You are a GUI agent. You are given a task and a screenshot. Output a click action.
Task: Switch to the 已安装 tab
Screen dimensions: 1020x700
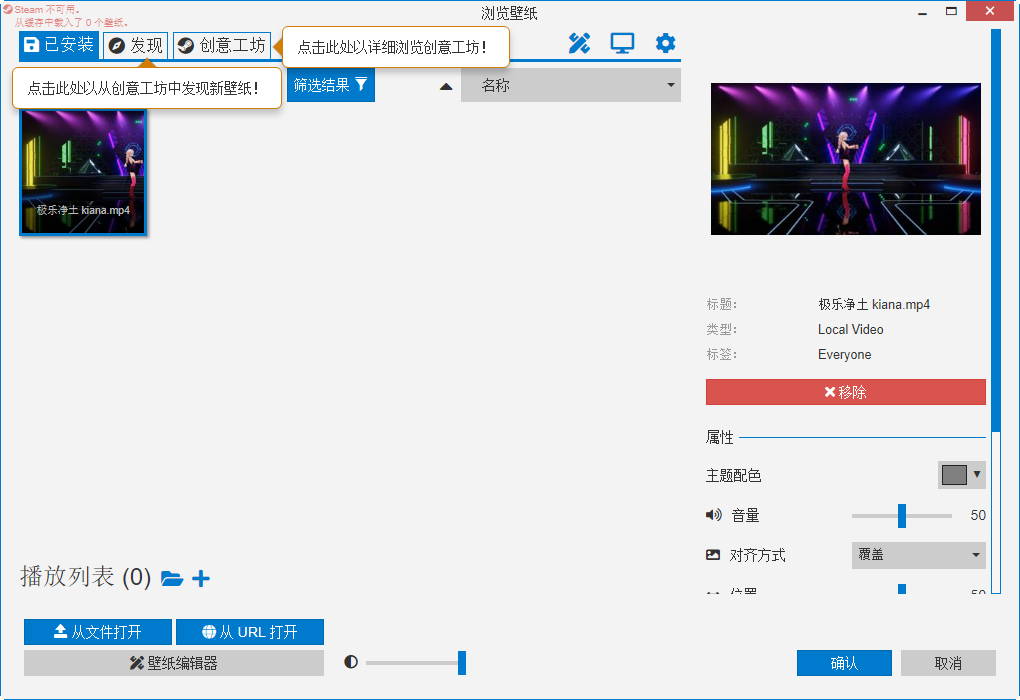pos(59,45)
